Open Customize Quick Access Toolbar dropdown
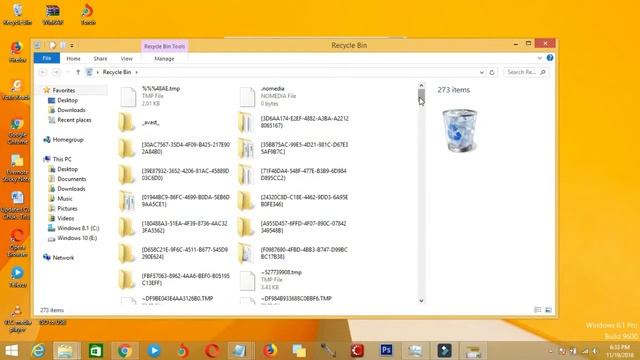This screenshot has height=360, width=640. [x=72, y=45]
